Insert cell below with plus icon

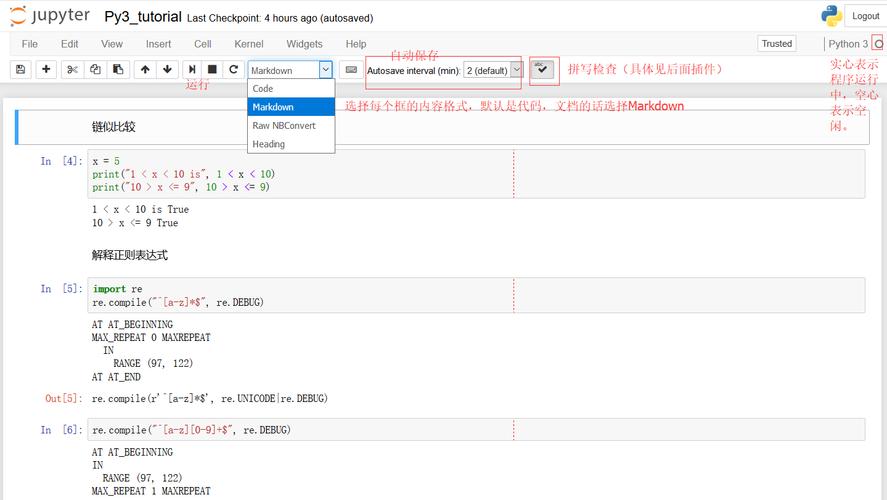click(46, 70)
